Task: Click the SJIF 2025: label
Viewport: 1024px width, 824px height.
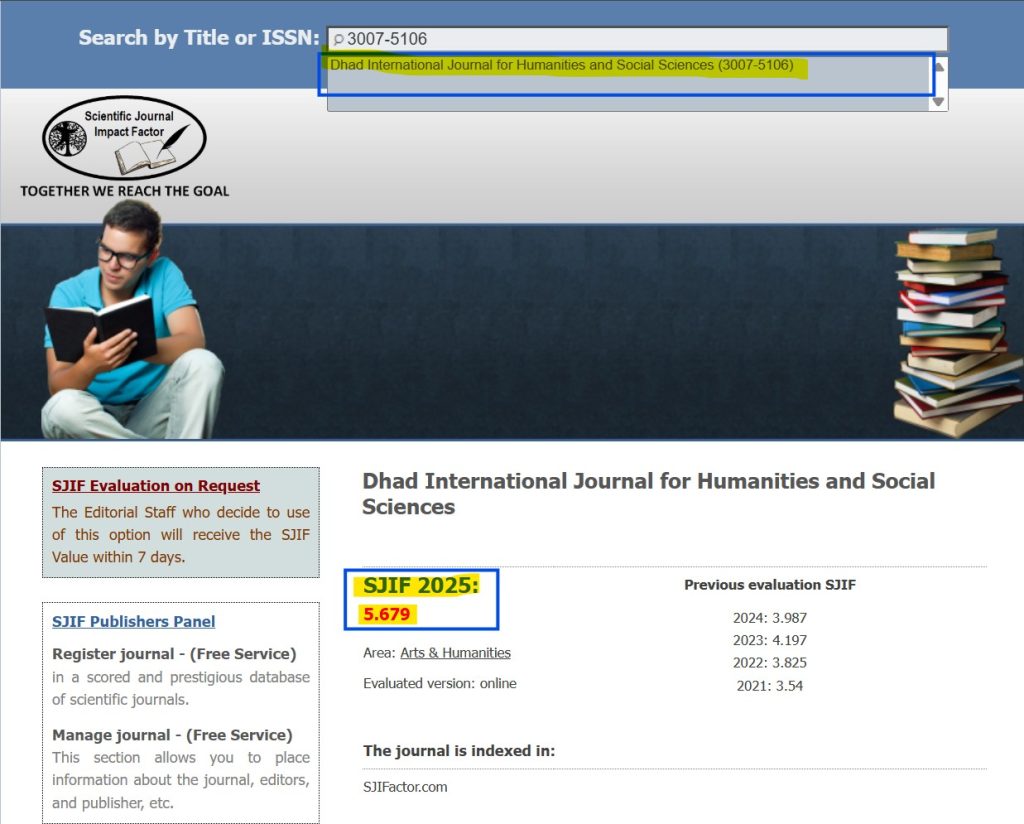Action: [421, 586]
